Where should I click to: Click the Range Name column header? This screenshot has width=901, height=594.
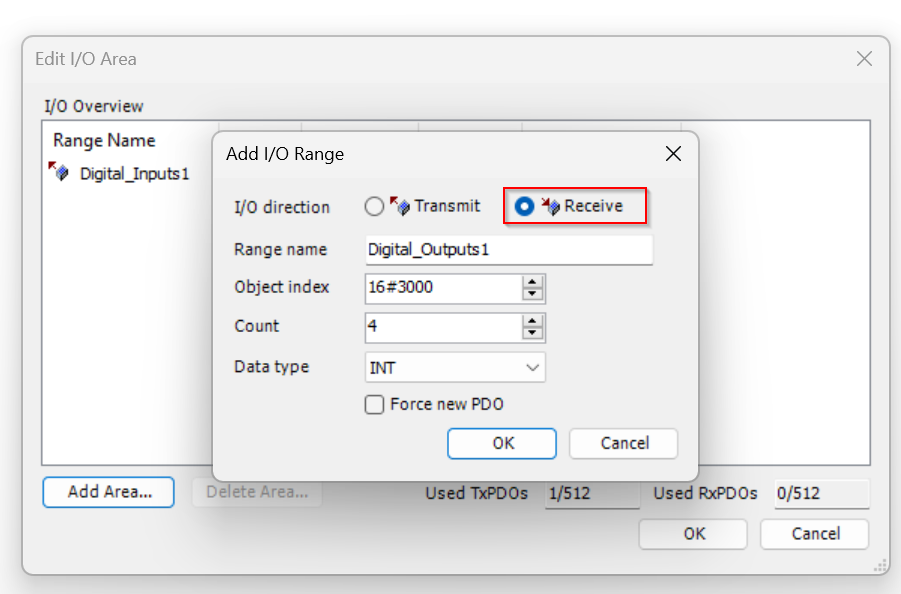tap(104, 140)
